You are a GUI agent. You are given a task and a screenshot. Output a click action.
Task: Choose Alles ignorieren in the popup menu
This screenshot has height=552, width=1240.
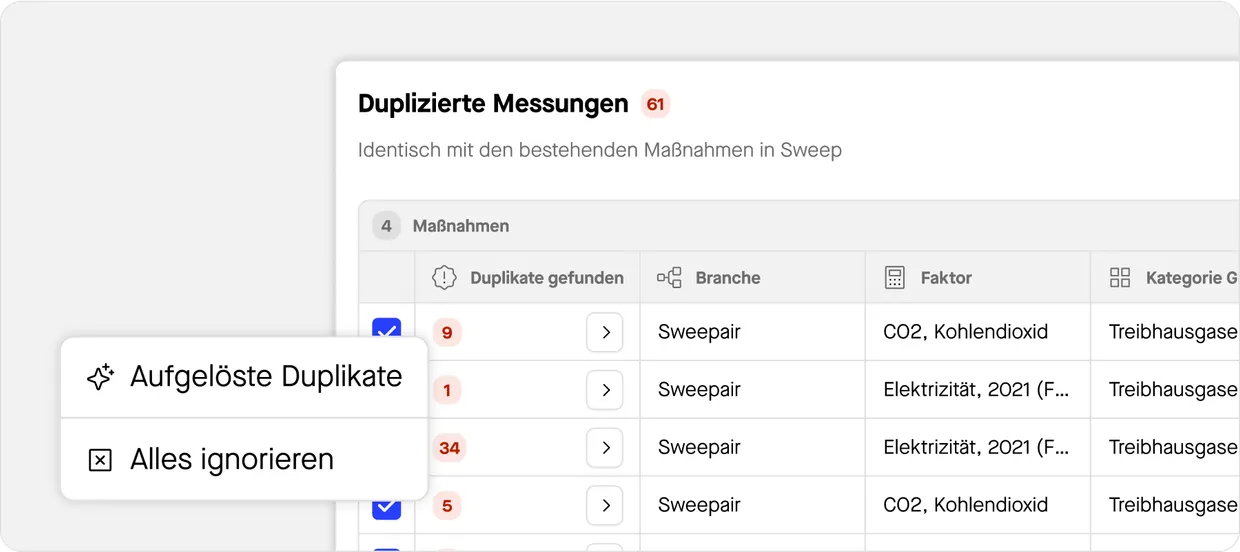(232, 460)
